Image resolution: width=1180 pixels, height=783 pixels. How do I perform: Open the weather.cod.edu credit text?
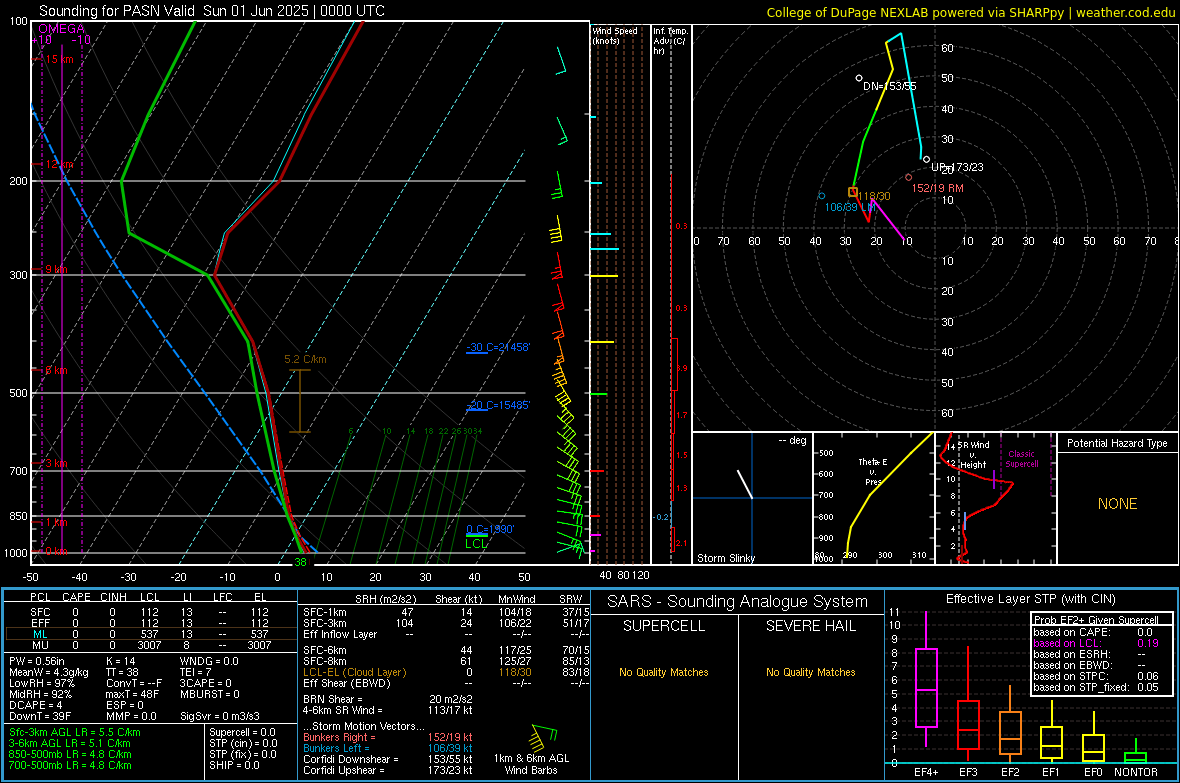(1125, 12)
